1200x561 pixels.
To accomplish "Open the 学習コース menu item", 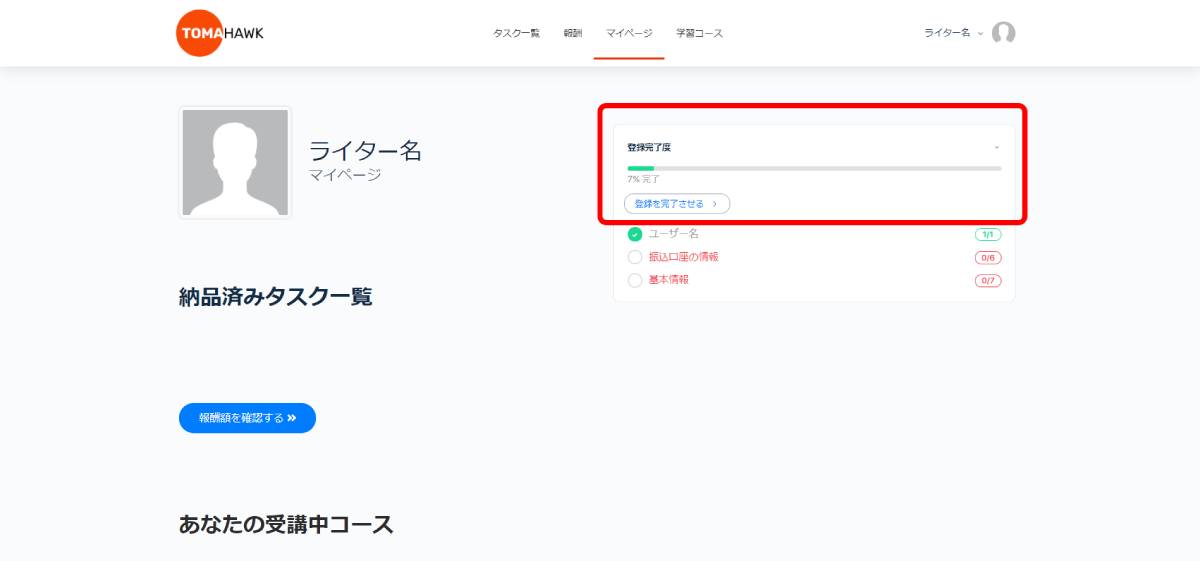I will coord(699,33).
